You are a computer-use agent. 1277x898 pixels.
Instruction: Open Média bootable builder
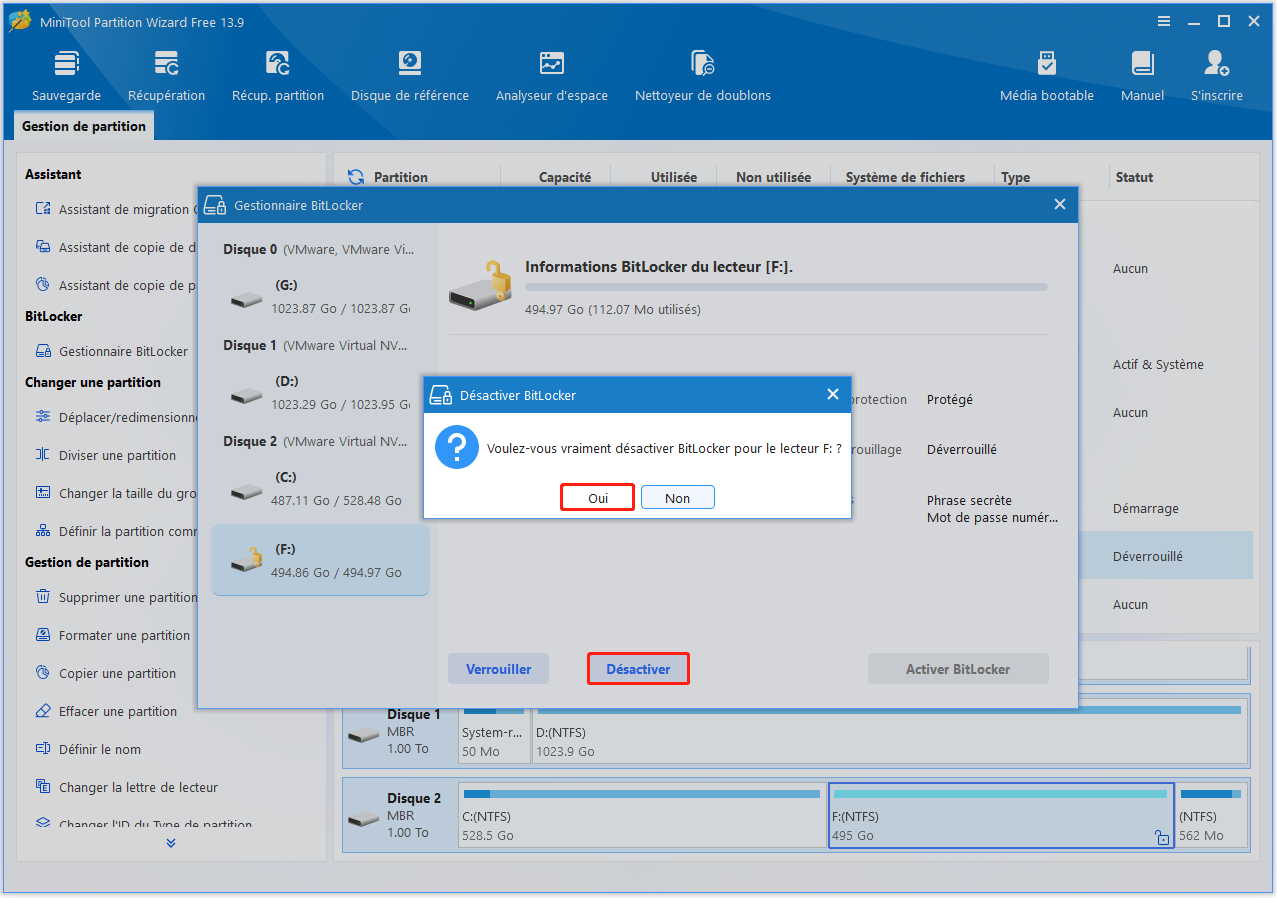(x=1047, y=77)
